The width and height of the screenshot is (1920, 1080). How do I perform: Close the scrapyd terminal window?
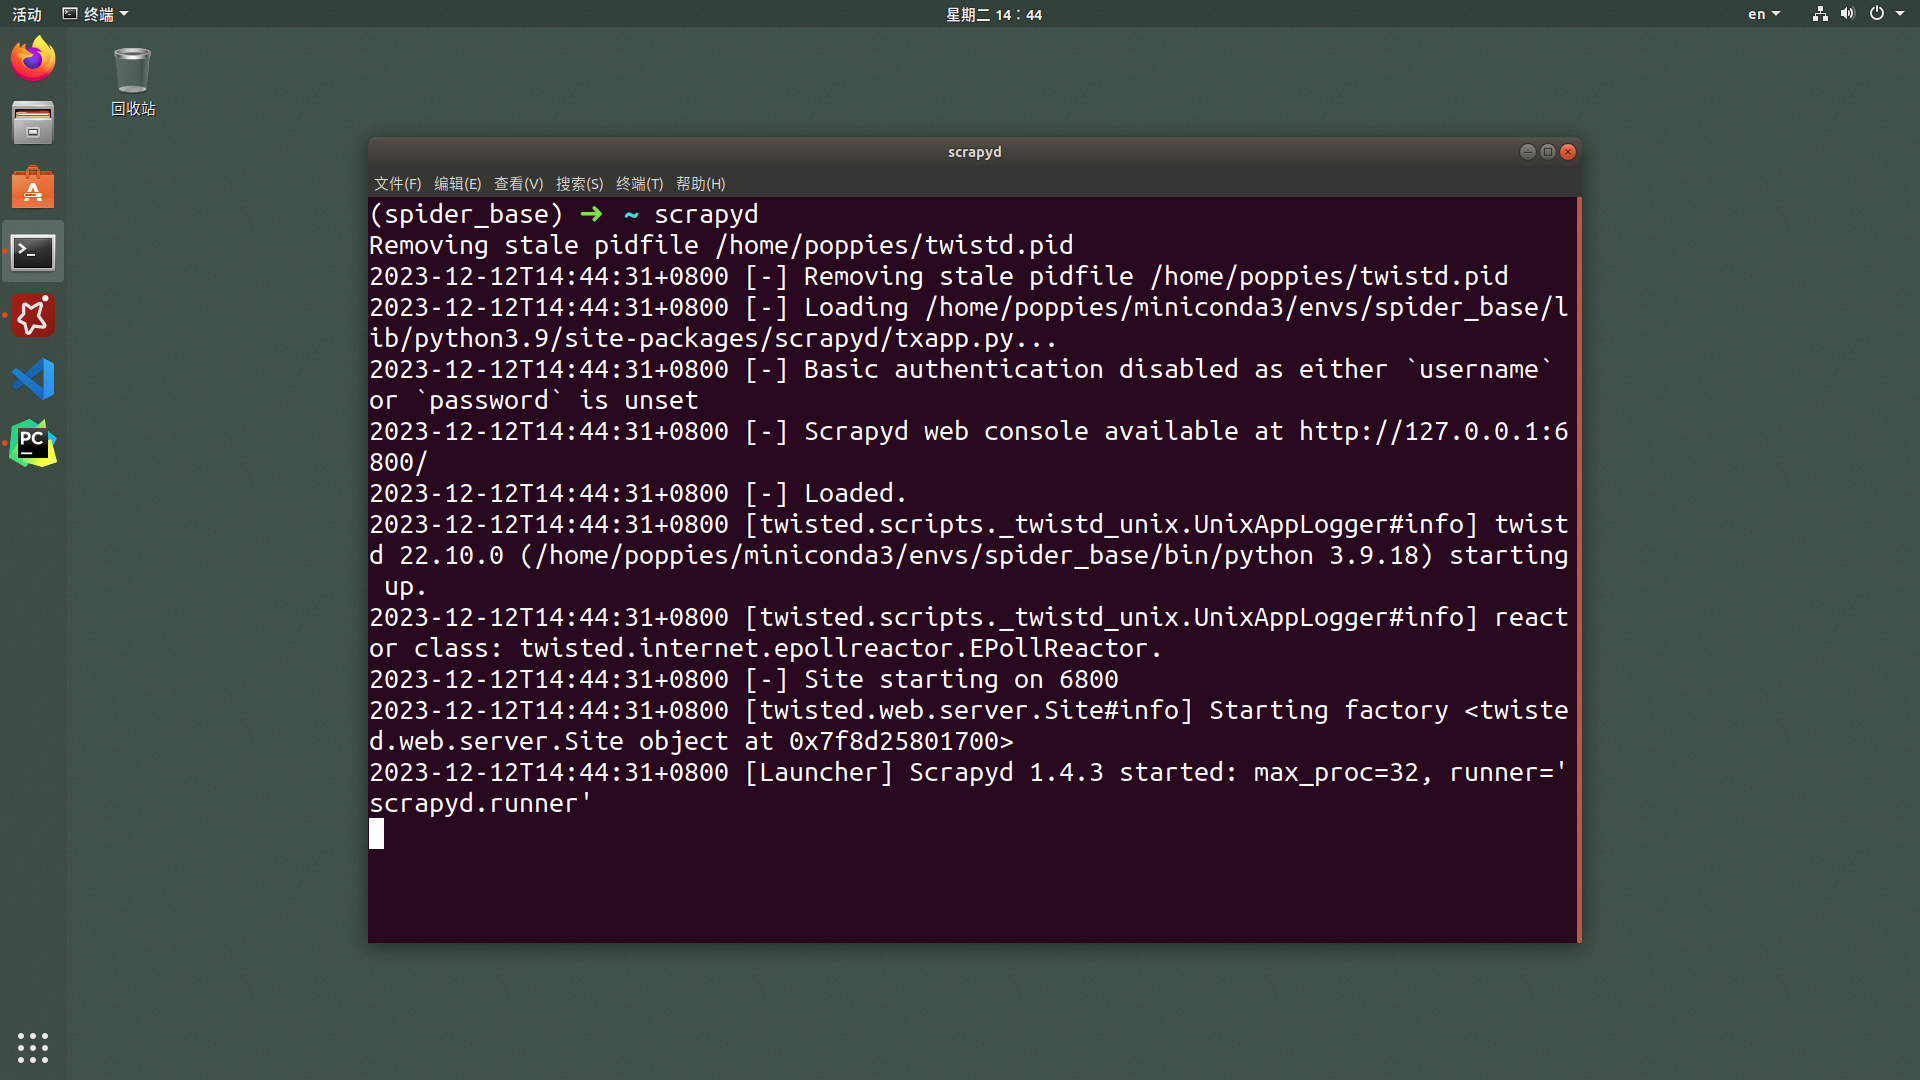(x=1568, y=152)
